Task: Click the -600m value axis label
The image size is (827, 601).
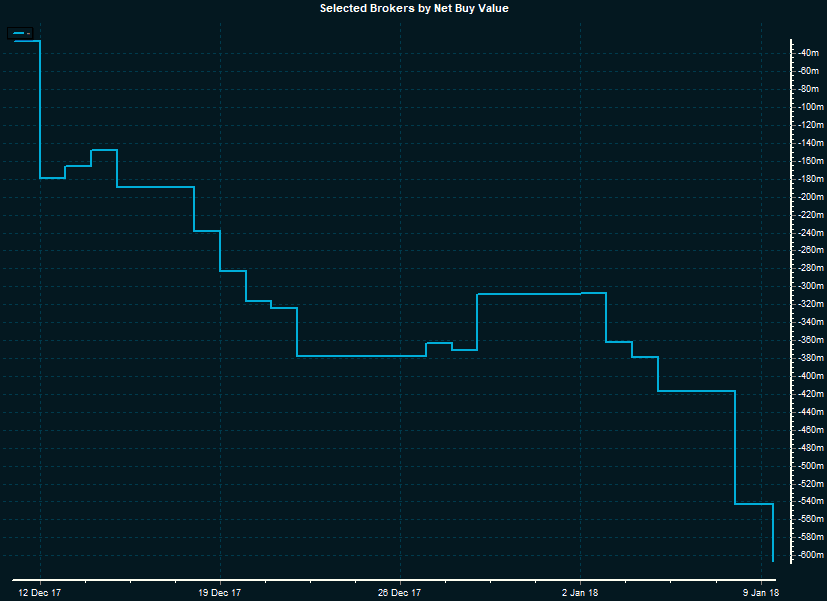Action: click(x=811, y=555)
